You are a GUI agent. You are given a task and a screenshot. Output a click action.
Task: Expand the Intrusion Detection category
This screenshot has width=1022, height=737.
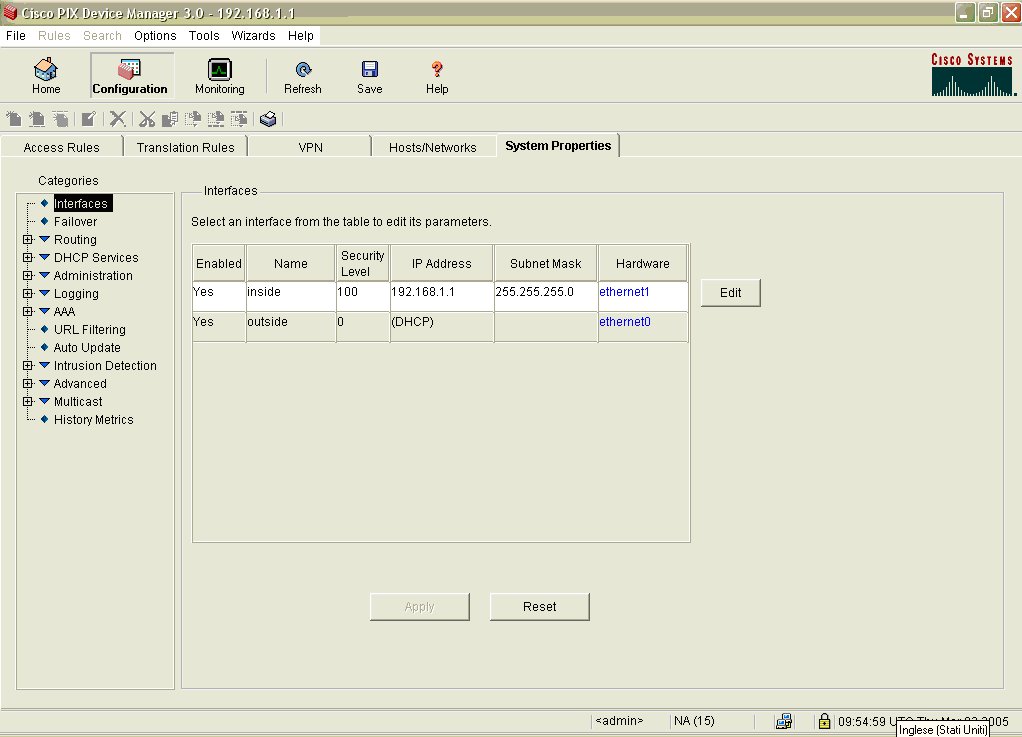[x=28, y=366]
